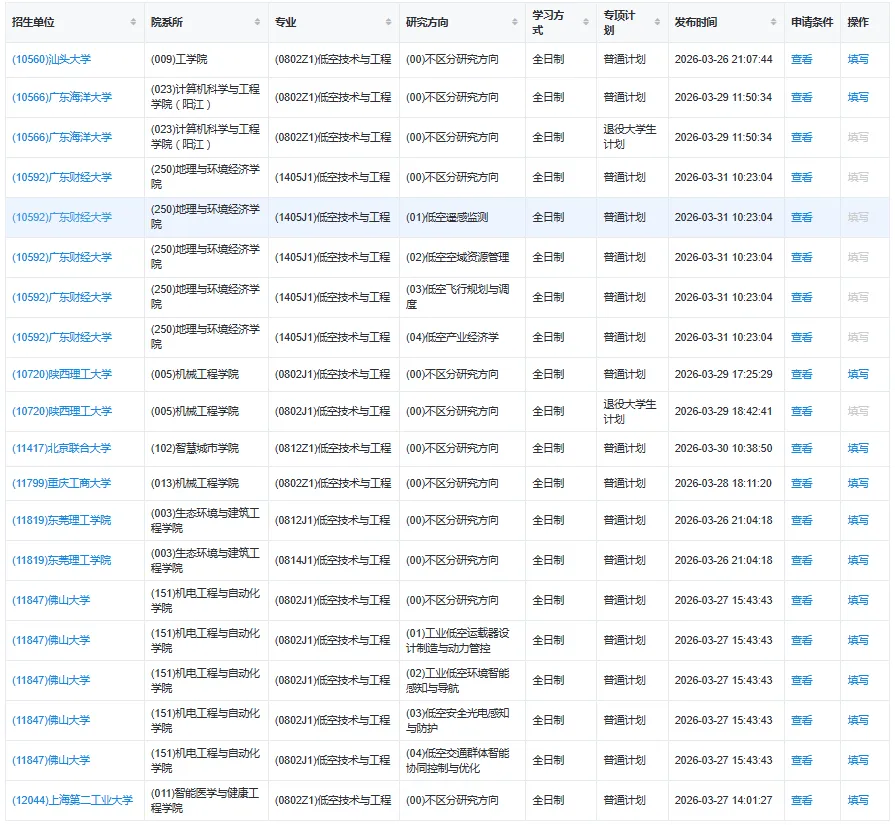Open (10566)广东海洋大学 link in the 退役大学生计划 row
This screenshot has height=825, width=895.
62,137
